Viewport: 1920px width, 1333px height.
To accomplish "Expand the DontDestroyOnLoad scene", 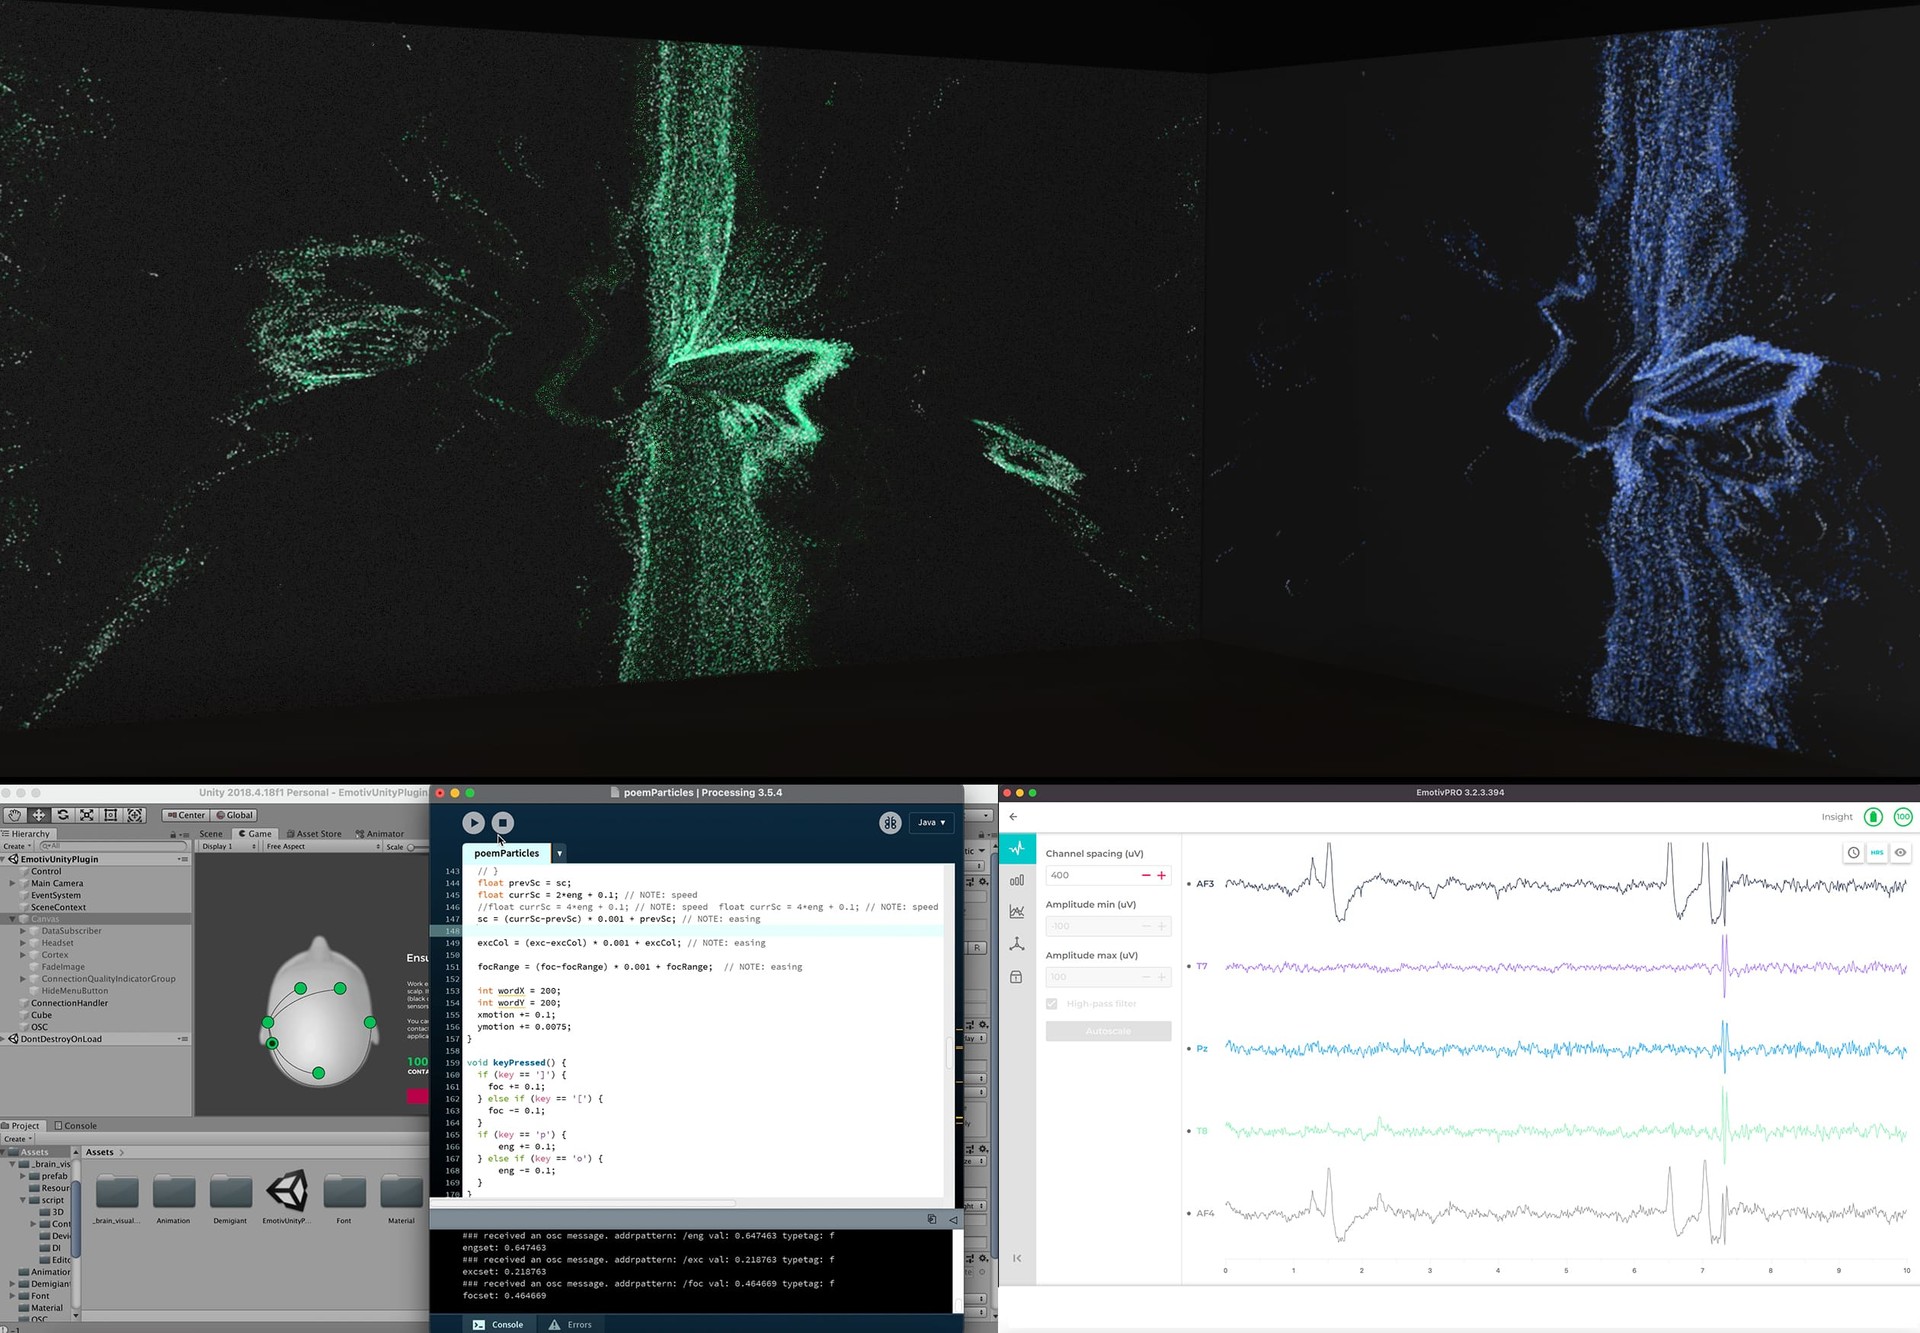I will click(4, 1039).
